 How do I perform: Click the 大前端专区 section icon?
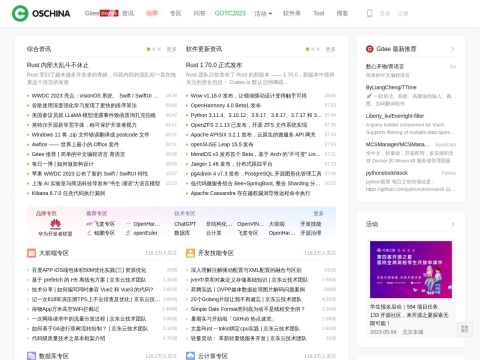(31, 253)
